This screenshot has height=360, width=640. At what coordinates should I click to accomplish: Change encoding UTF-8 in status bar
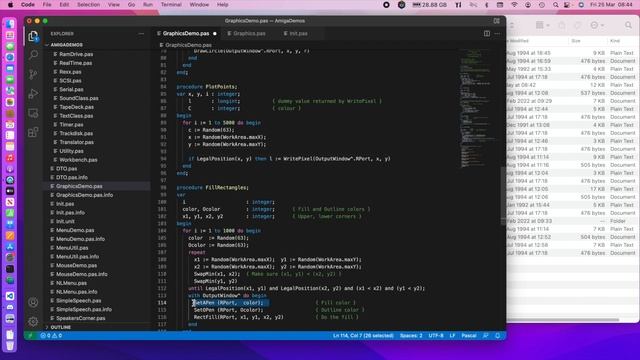click(436, 336)
